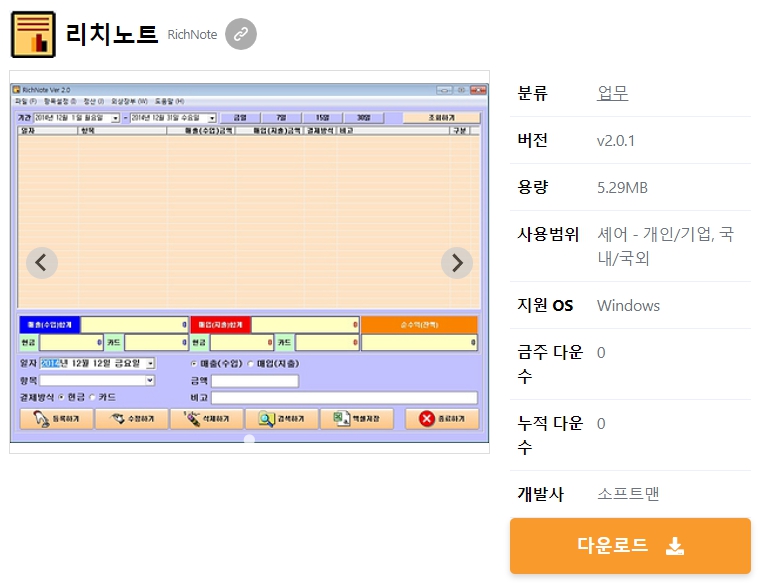The width and height of the screenshot is (759, 583).
Task: Open the 일자 date picker dropdown
Action: click(x=151, y=363)
